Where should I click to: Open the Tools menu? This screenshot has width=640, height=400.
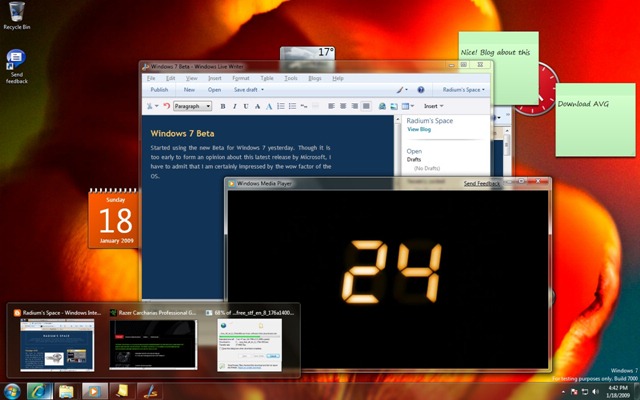(291, 78)
